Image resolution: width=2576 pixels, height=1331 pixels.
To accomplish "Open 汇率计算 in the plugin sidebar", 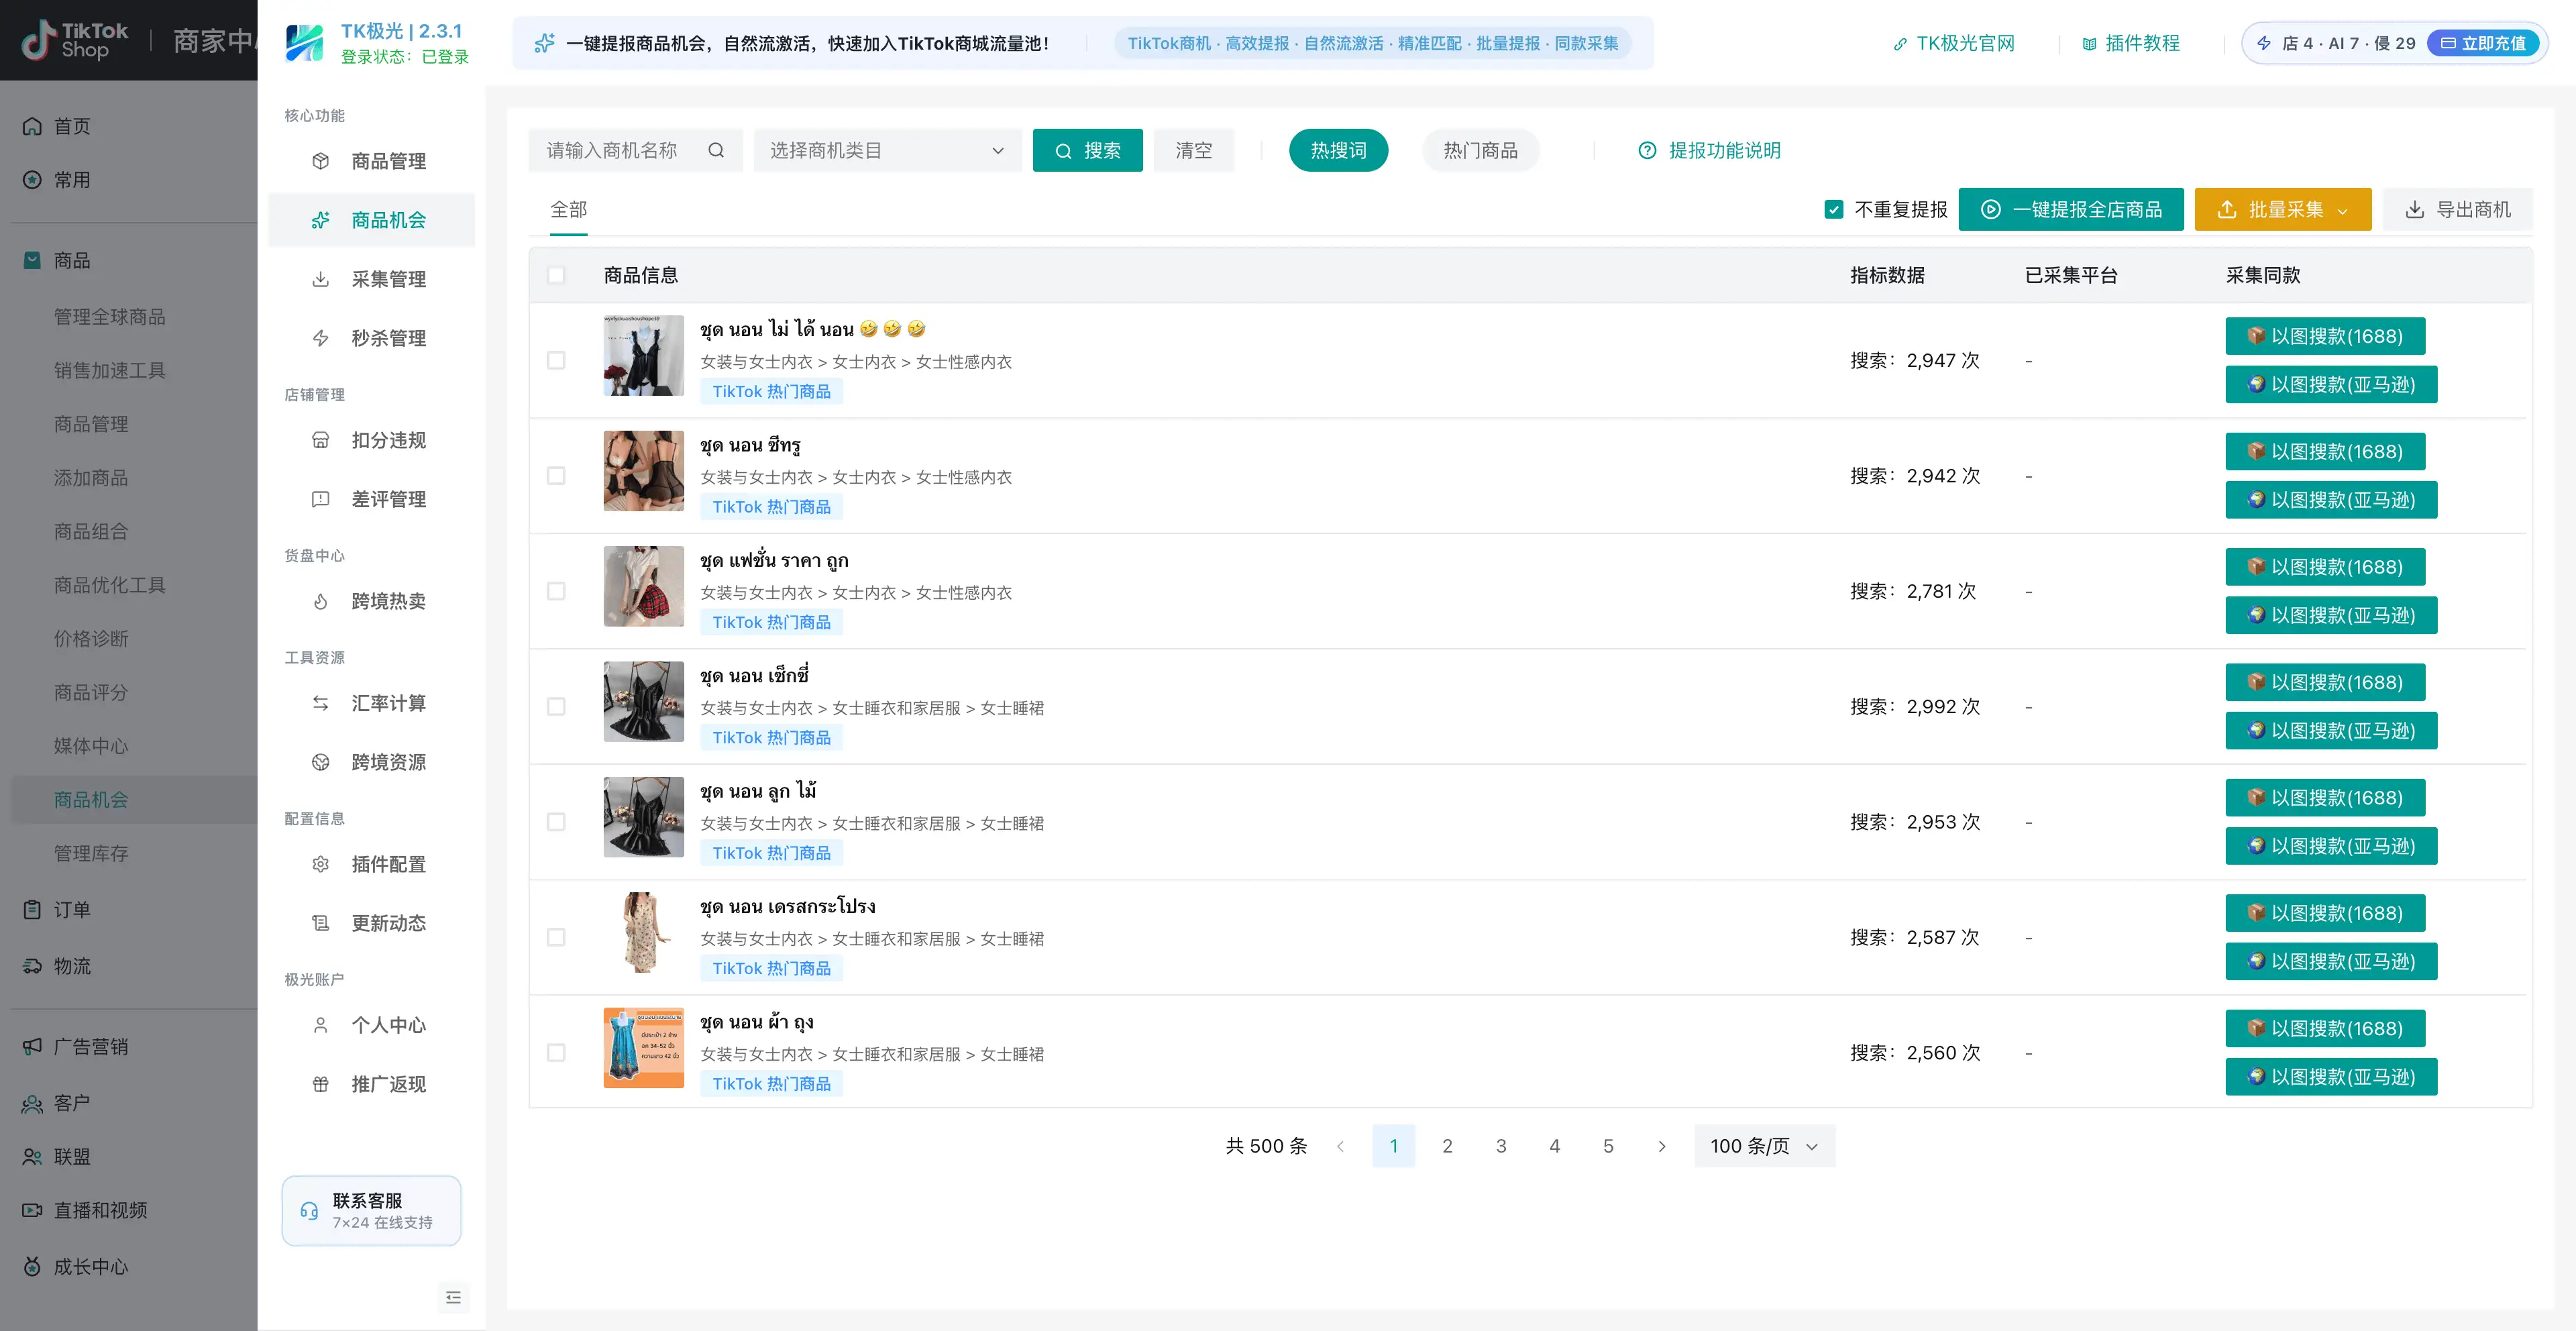I will tap(371, 703).
